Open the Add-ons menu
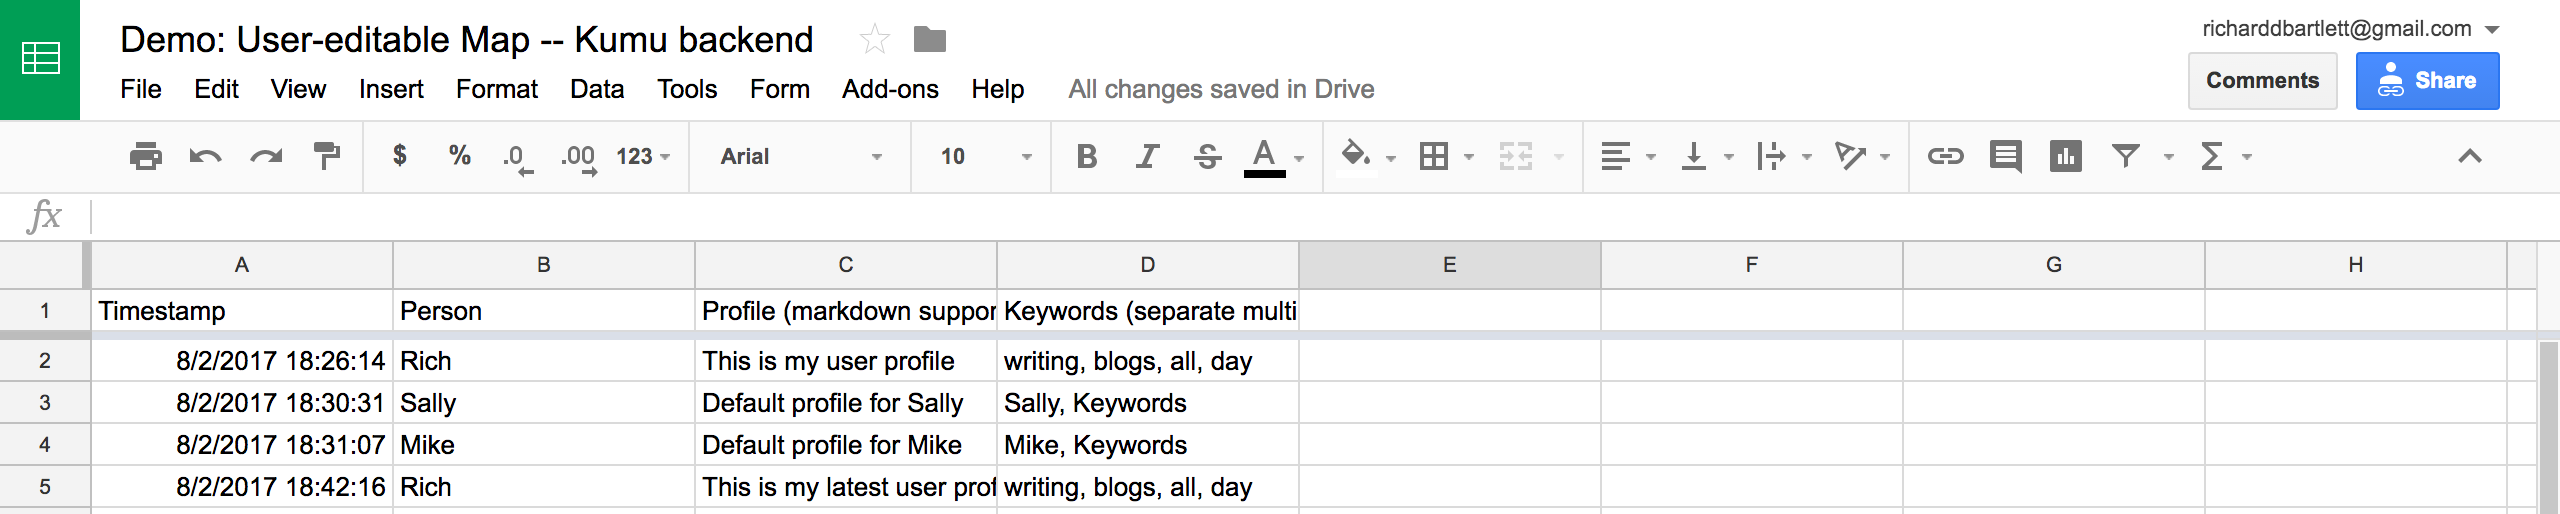 (890, 89)
